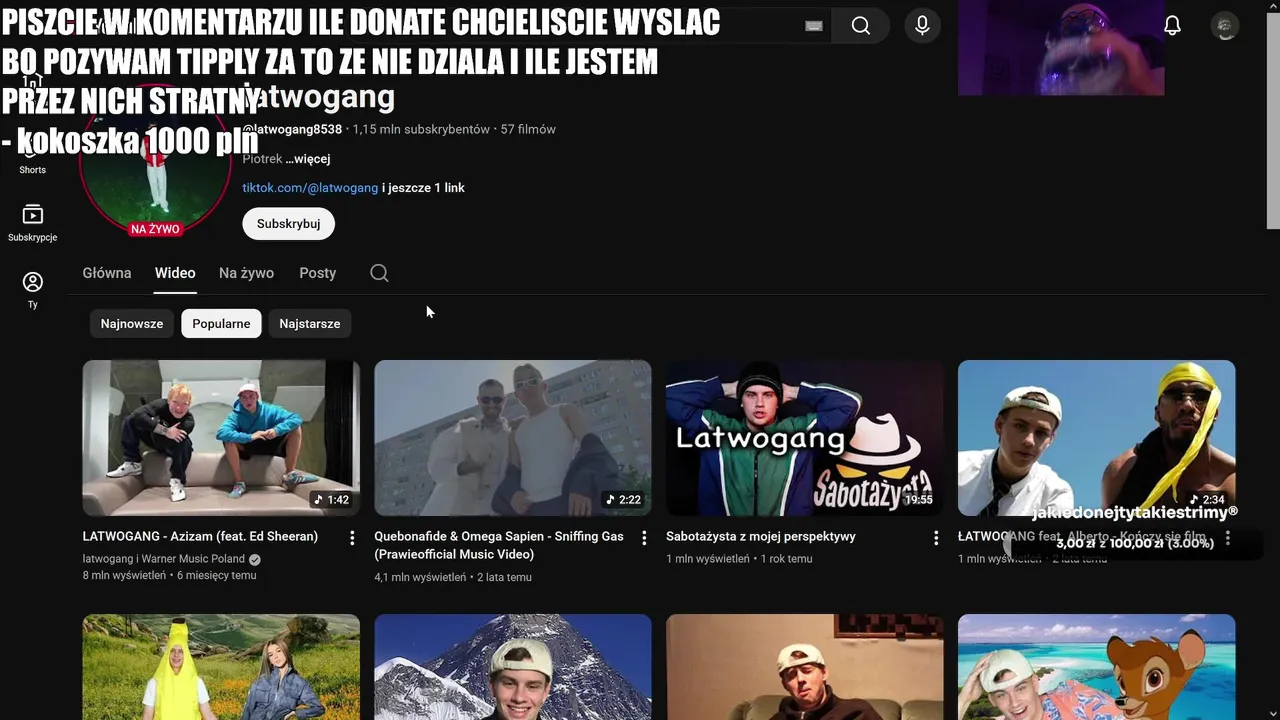Open options menu for LATWOGANG - Azizam video
Image resolution: width=1280 pixels, height=720 pixels.
(351, 538)
